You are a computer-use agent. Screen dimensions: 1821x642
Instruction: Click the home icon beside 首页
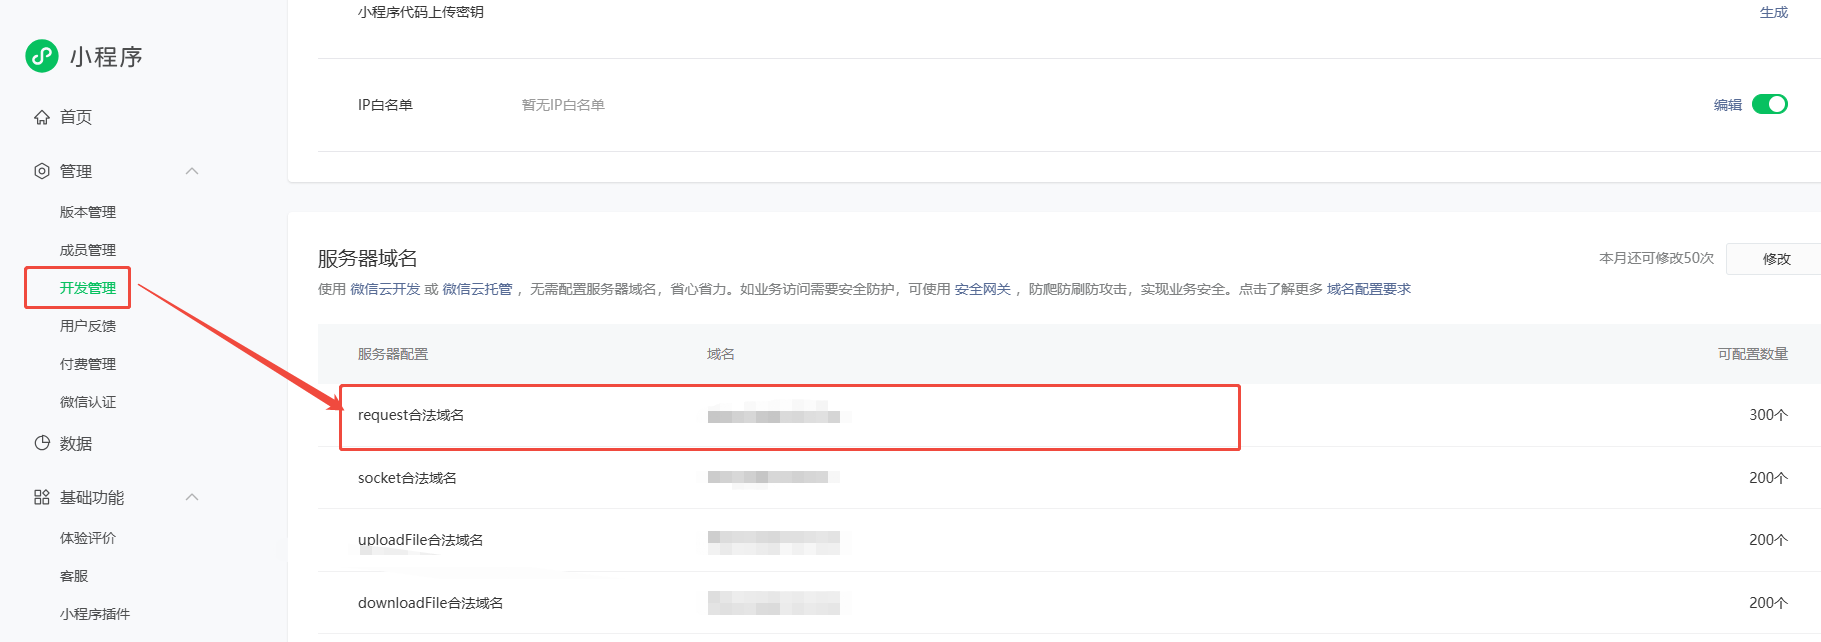[42, 117]
